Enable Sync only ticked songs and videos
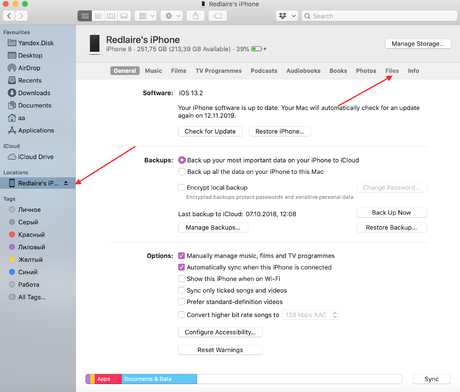This screenshot has width=460, height=392. click(181, 290)
